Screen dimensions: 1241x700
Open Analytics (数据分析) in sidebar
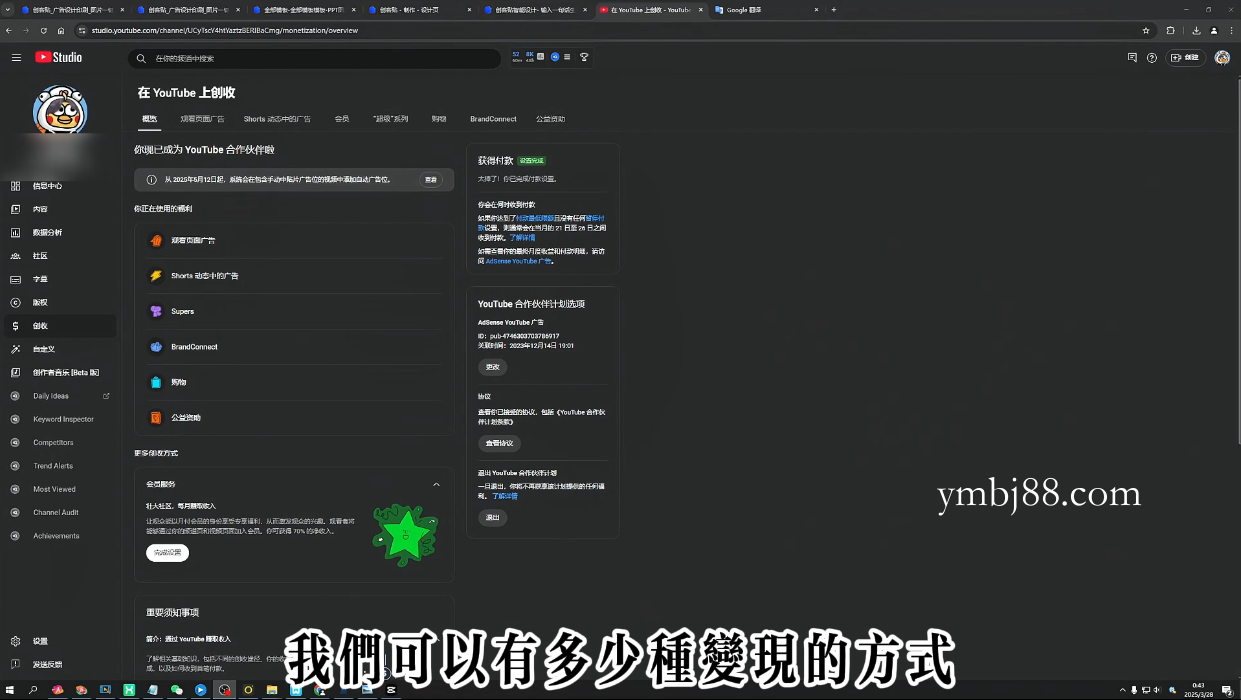click(x=58, y=232)
